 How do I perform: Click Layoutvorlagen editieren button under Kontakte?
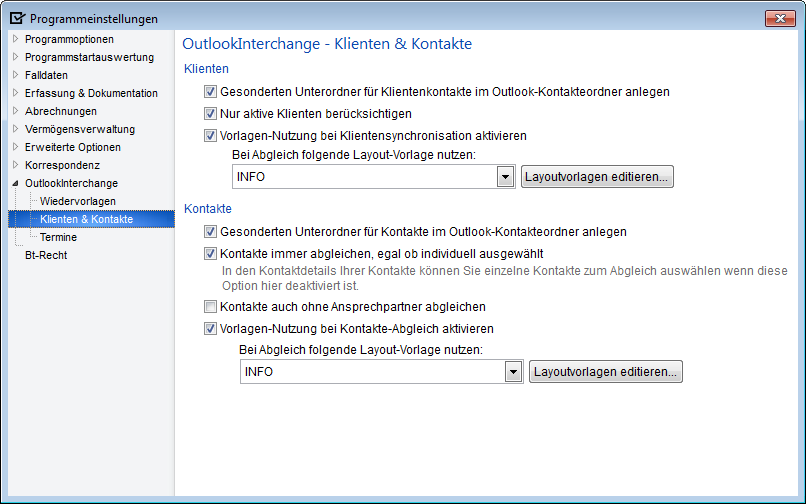coord(606,372)
